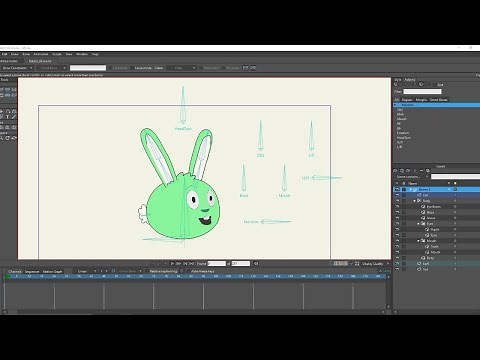480x360 pixels.
Task: Hide the Ear layer using its eye icon
Action: point(397,195)
